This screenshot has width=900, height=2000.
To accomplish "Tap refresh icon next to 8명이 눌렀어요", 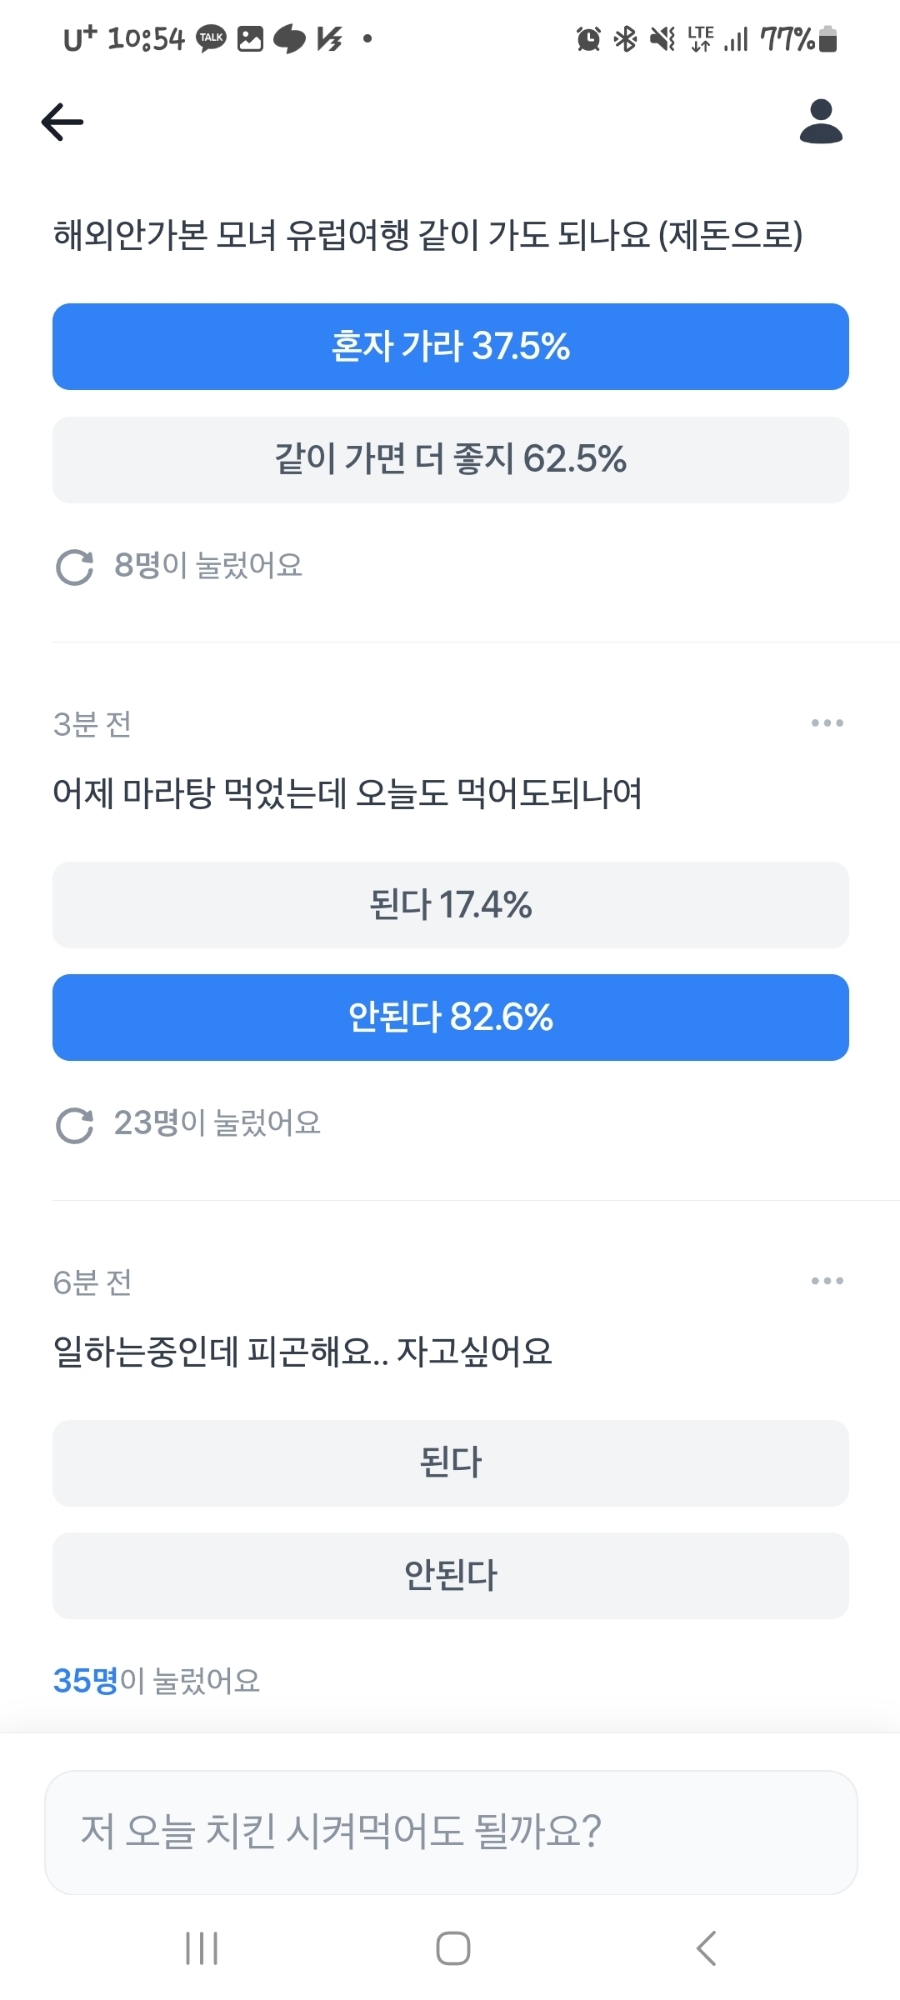I will (x=74, y=567).
